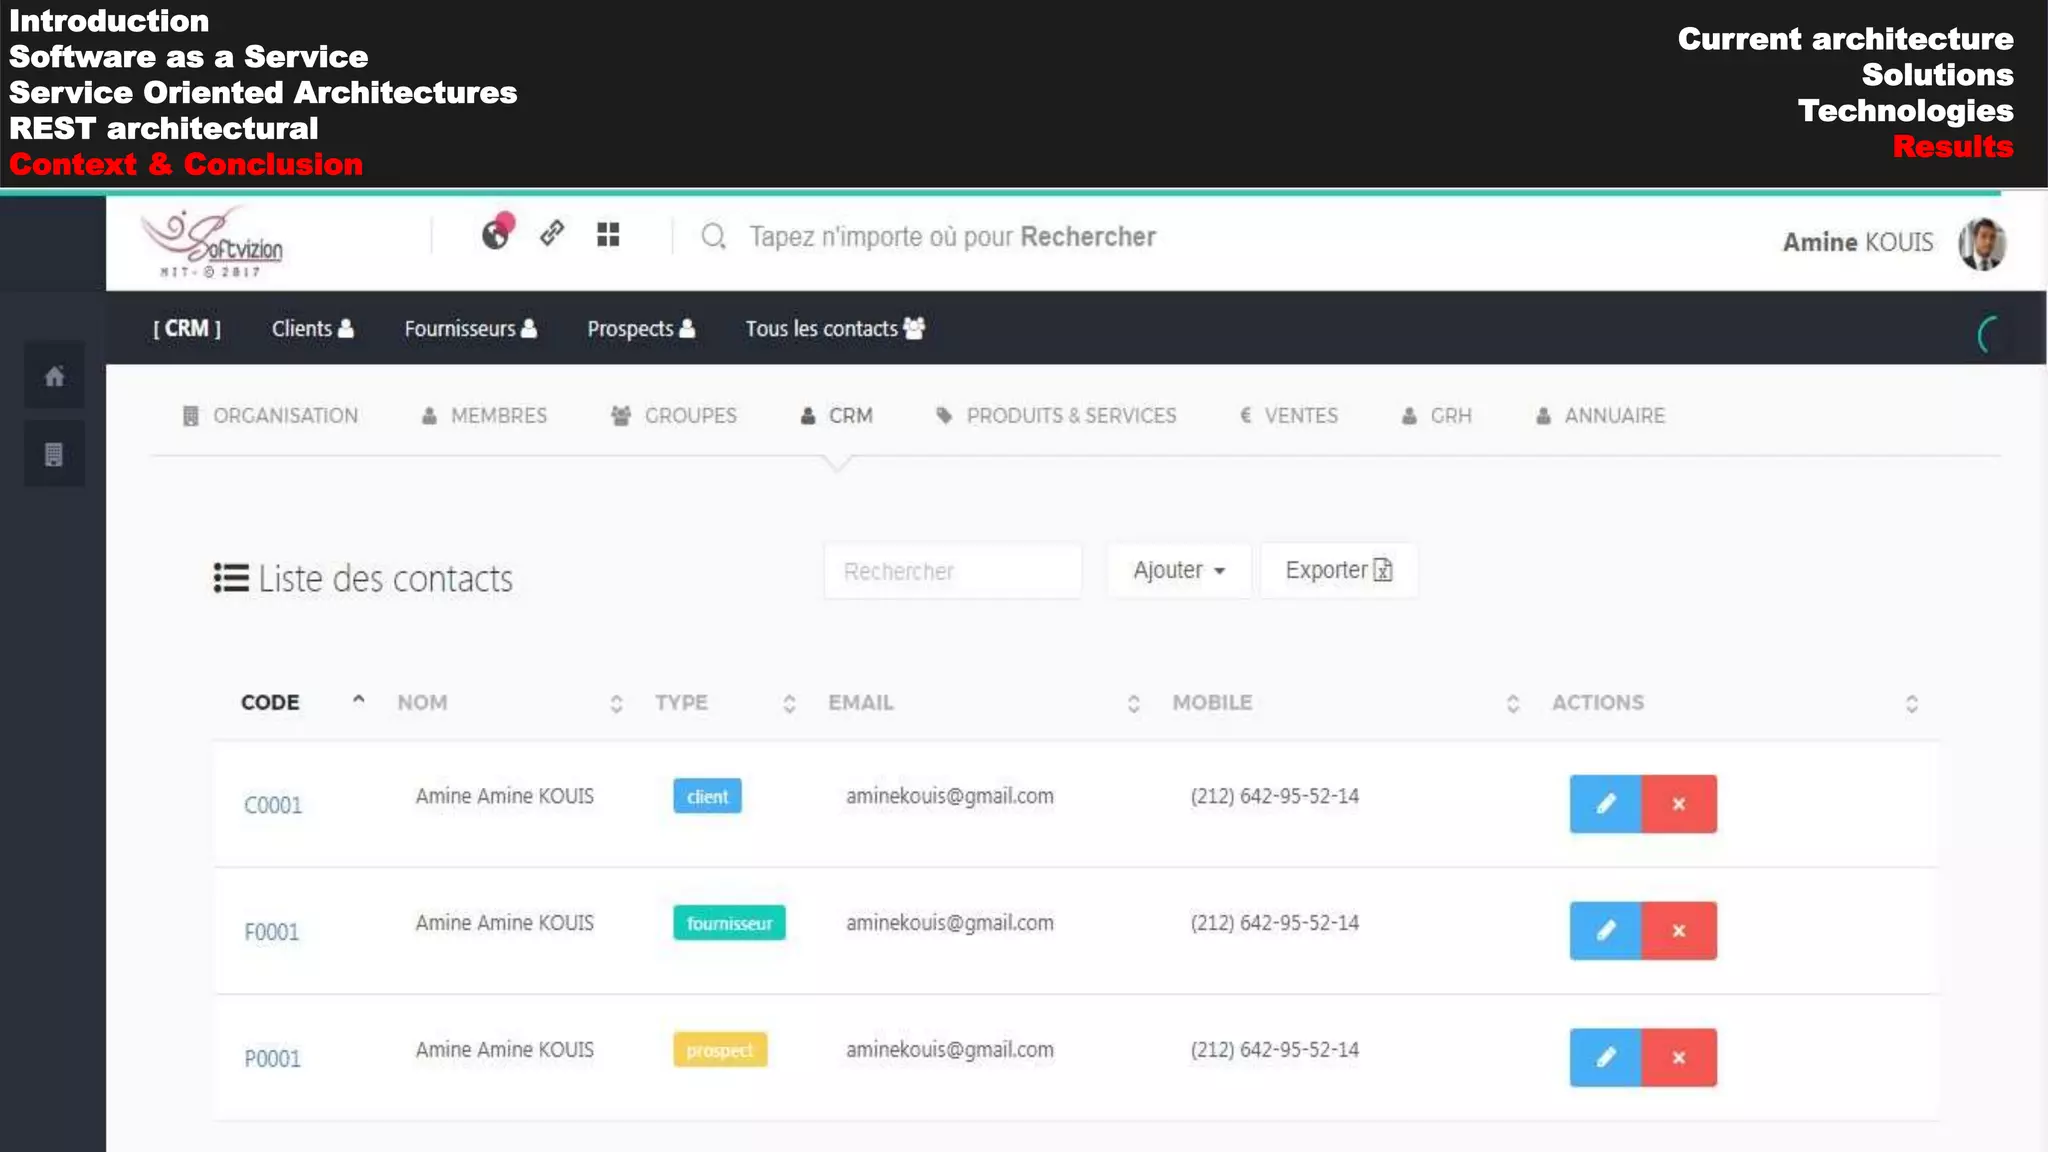
Task: Click the Rechercher contacts search field
Action: [x=952, y=572]
